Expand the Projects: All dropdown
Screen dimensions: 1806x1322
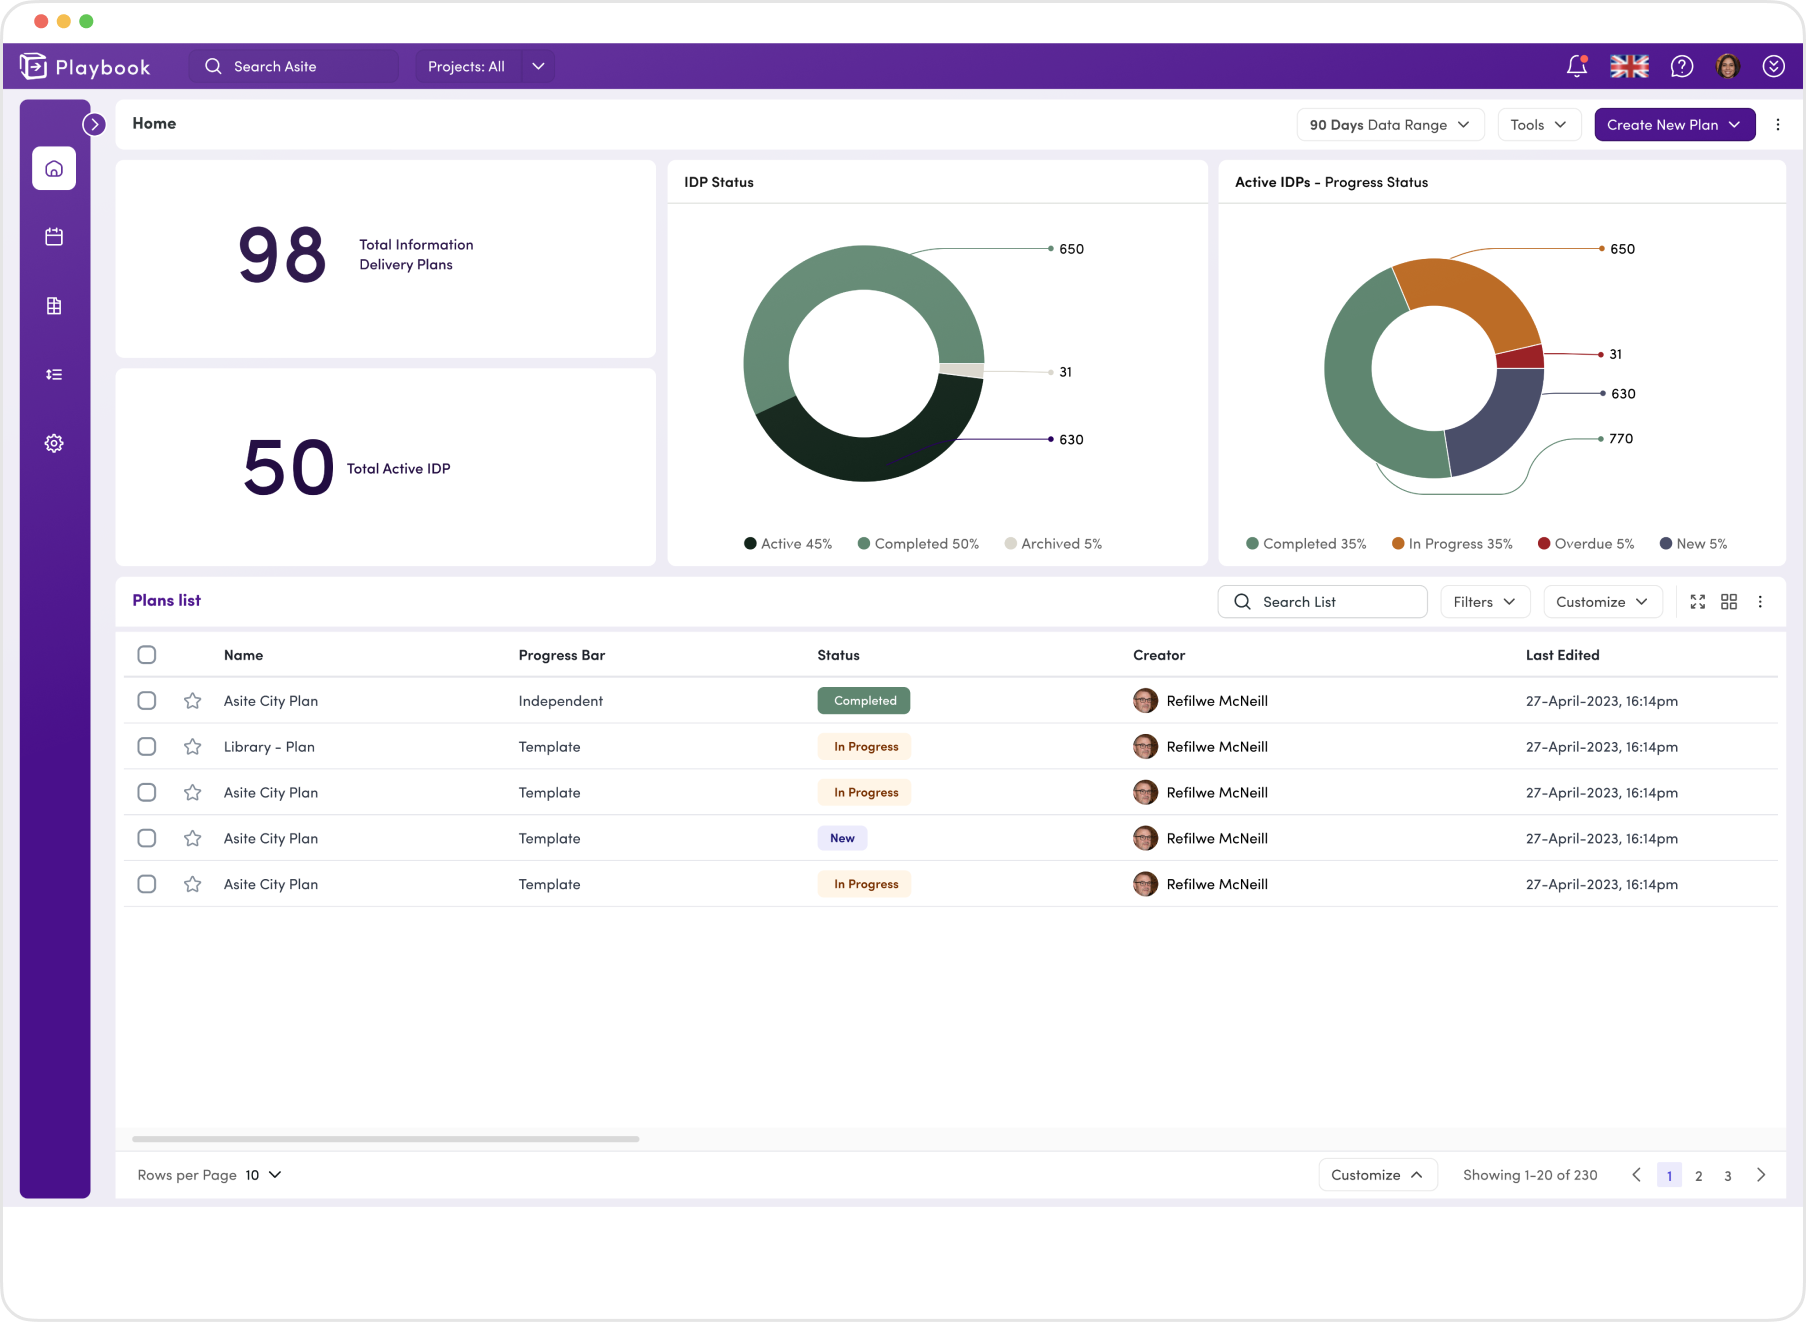coord(484,66)
